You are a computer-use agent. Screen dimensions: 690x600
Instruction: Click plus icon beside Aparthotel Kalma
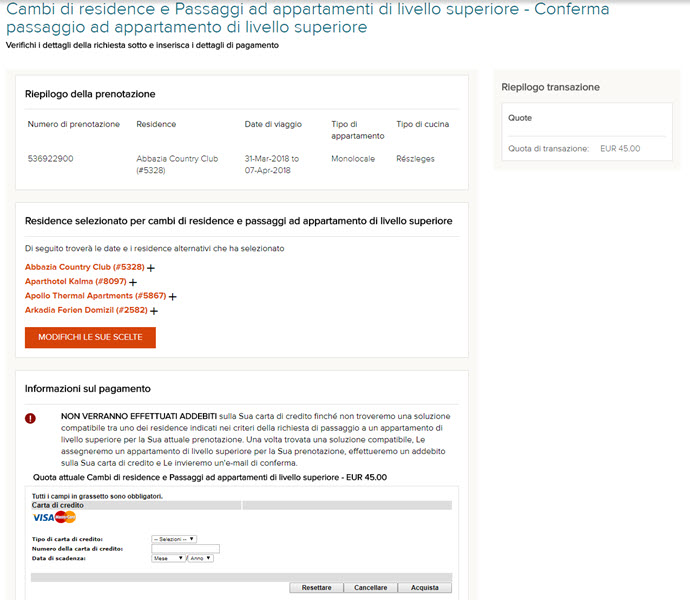point(133,283)
